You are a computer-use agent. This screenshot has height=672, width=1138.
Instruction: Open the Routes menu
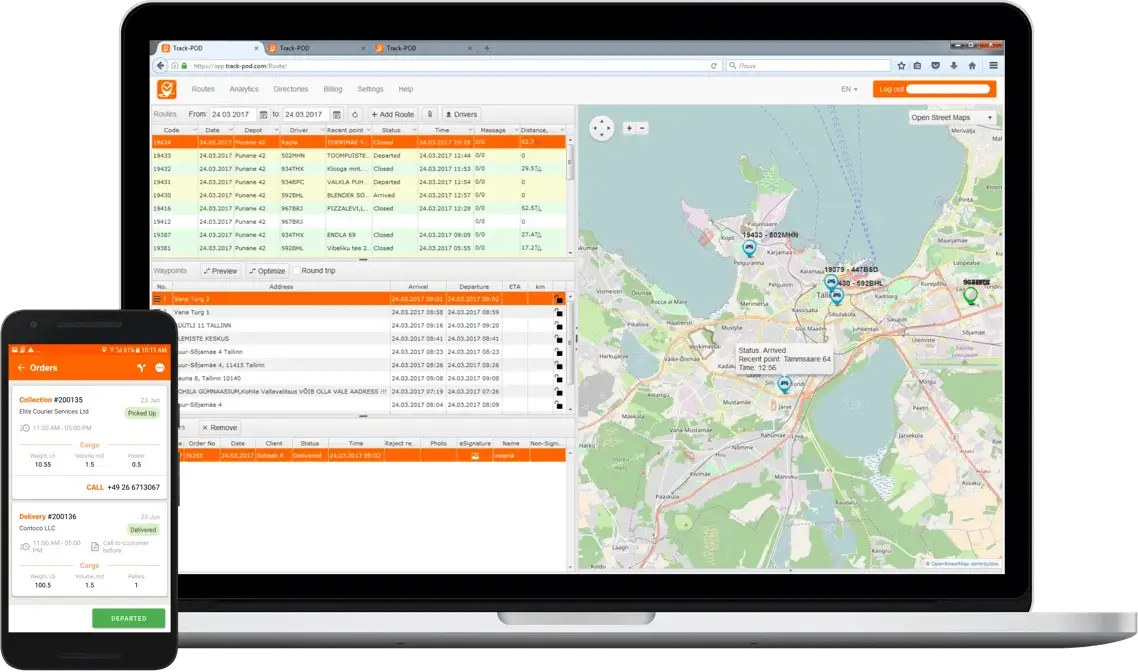203,89
